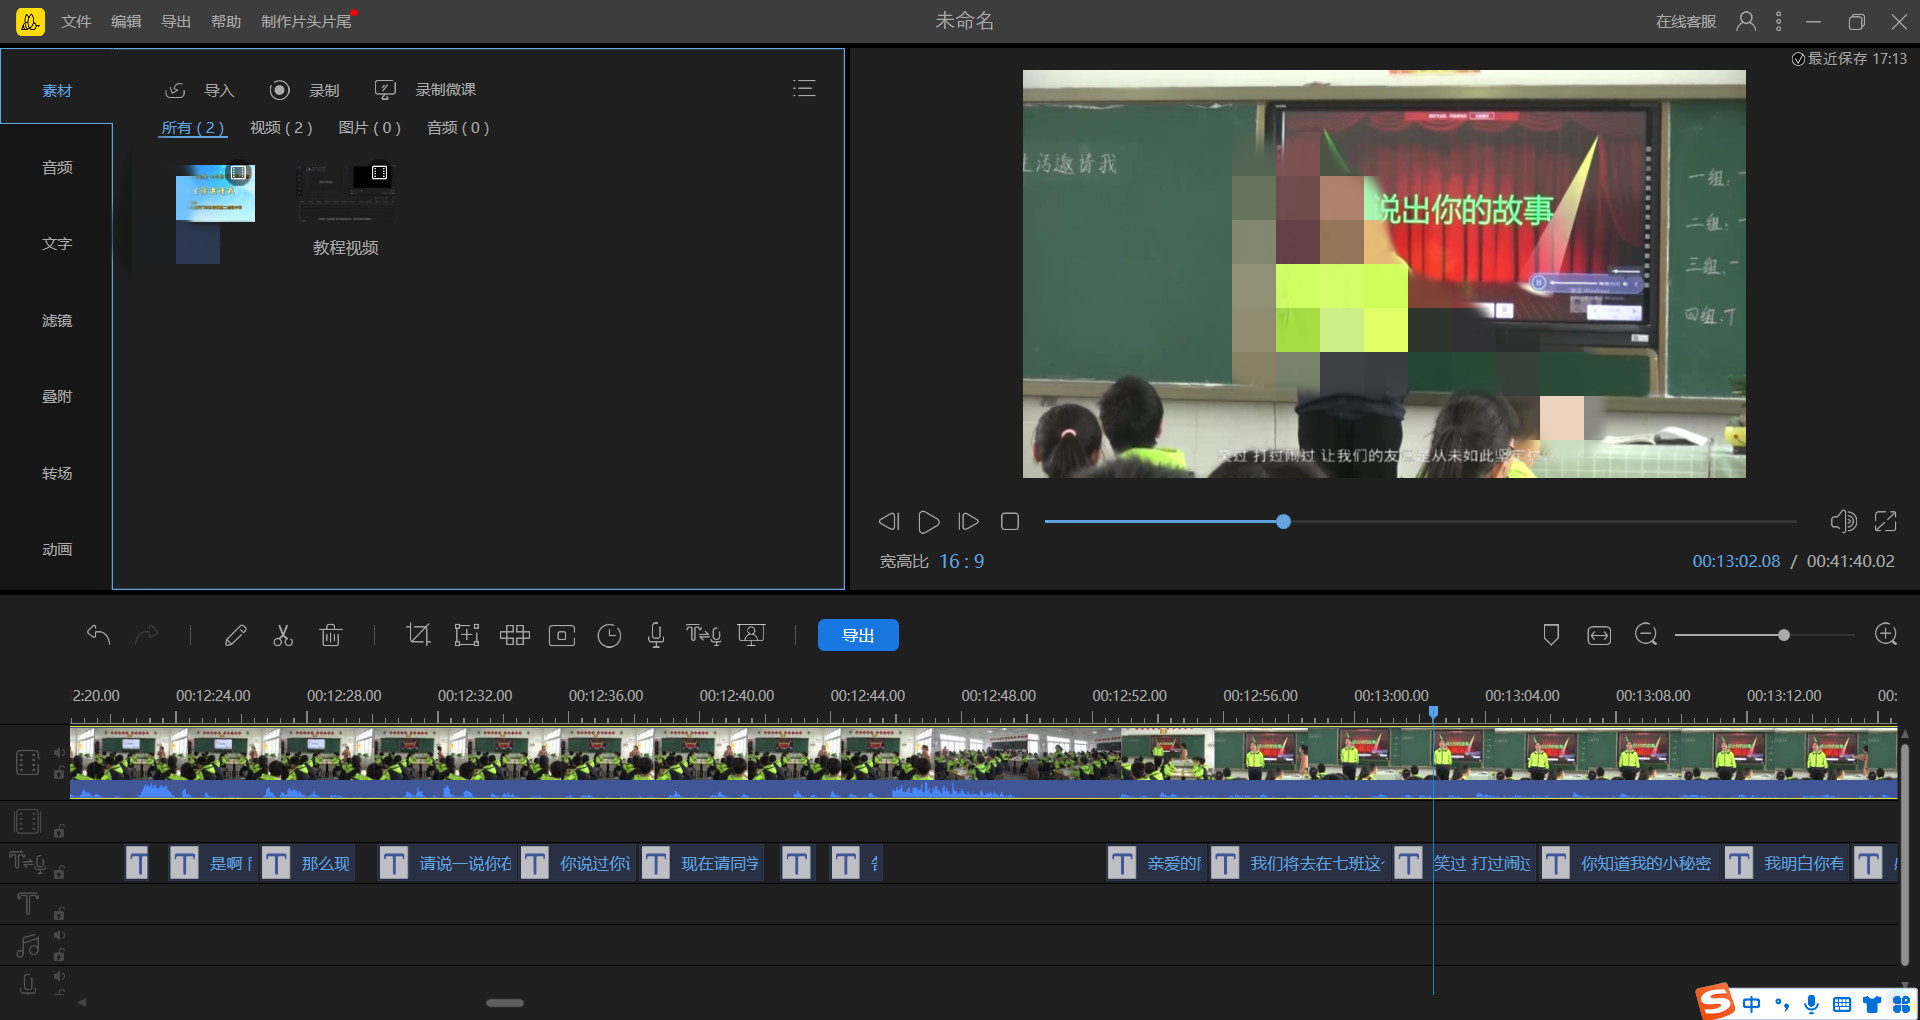Switch to the 滤镜 sidebar tab
Screen dimensions: 1920x1020
[57, 320]
